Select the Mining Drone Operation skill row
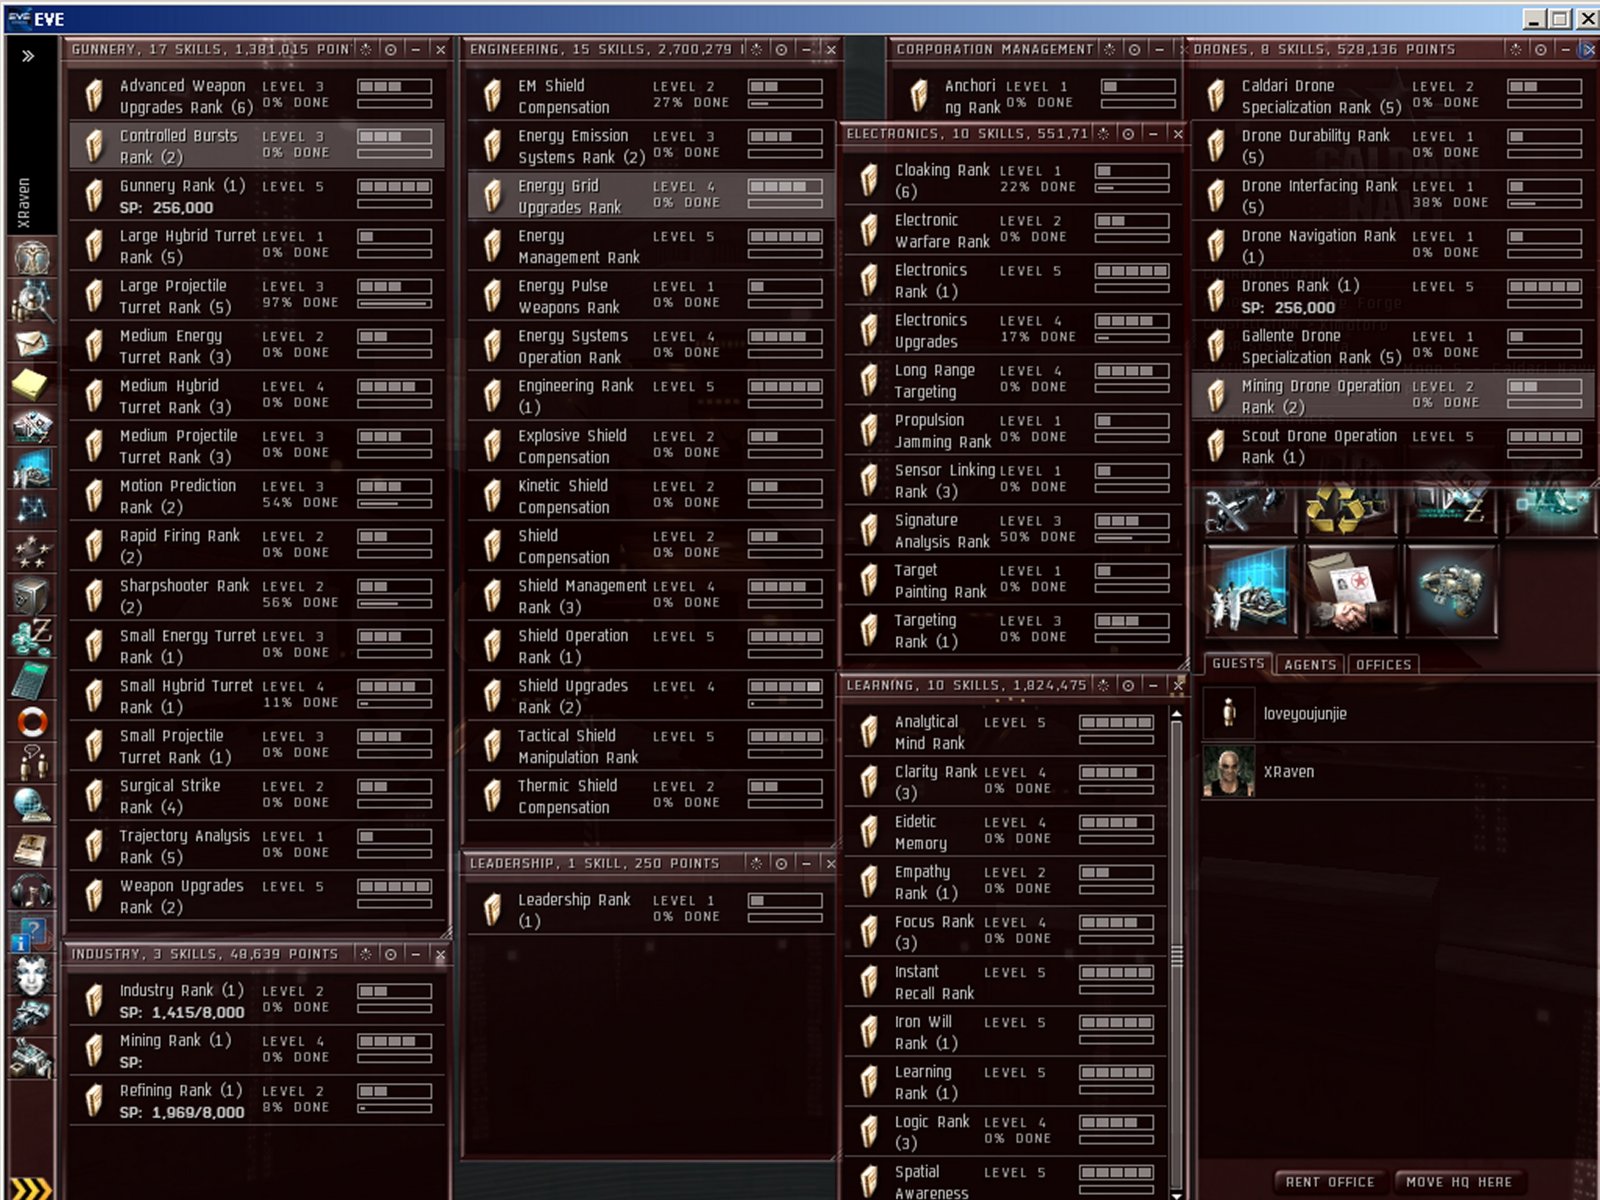Image resolution: width=1600 pixels, height=1200 pixels. (x=1393, y=396)
